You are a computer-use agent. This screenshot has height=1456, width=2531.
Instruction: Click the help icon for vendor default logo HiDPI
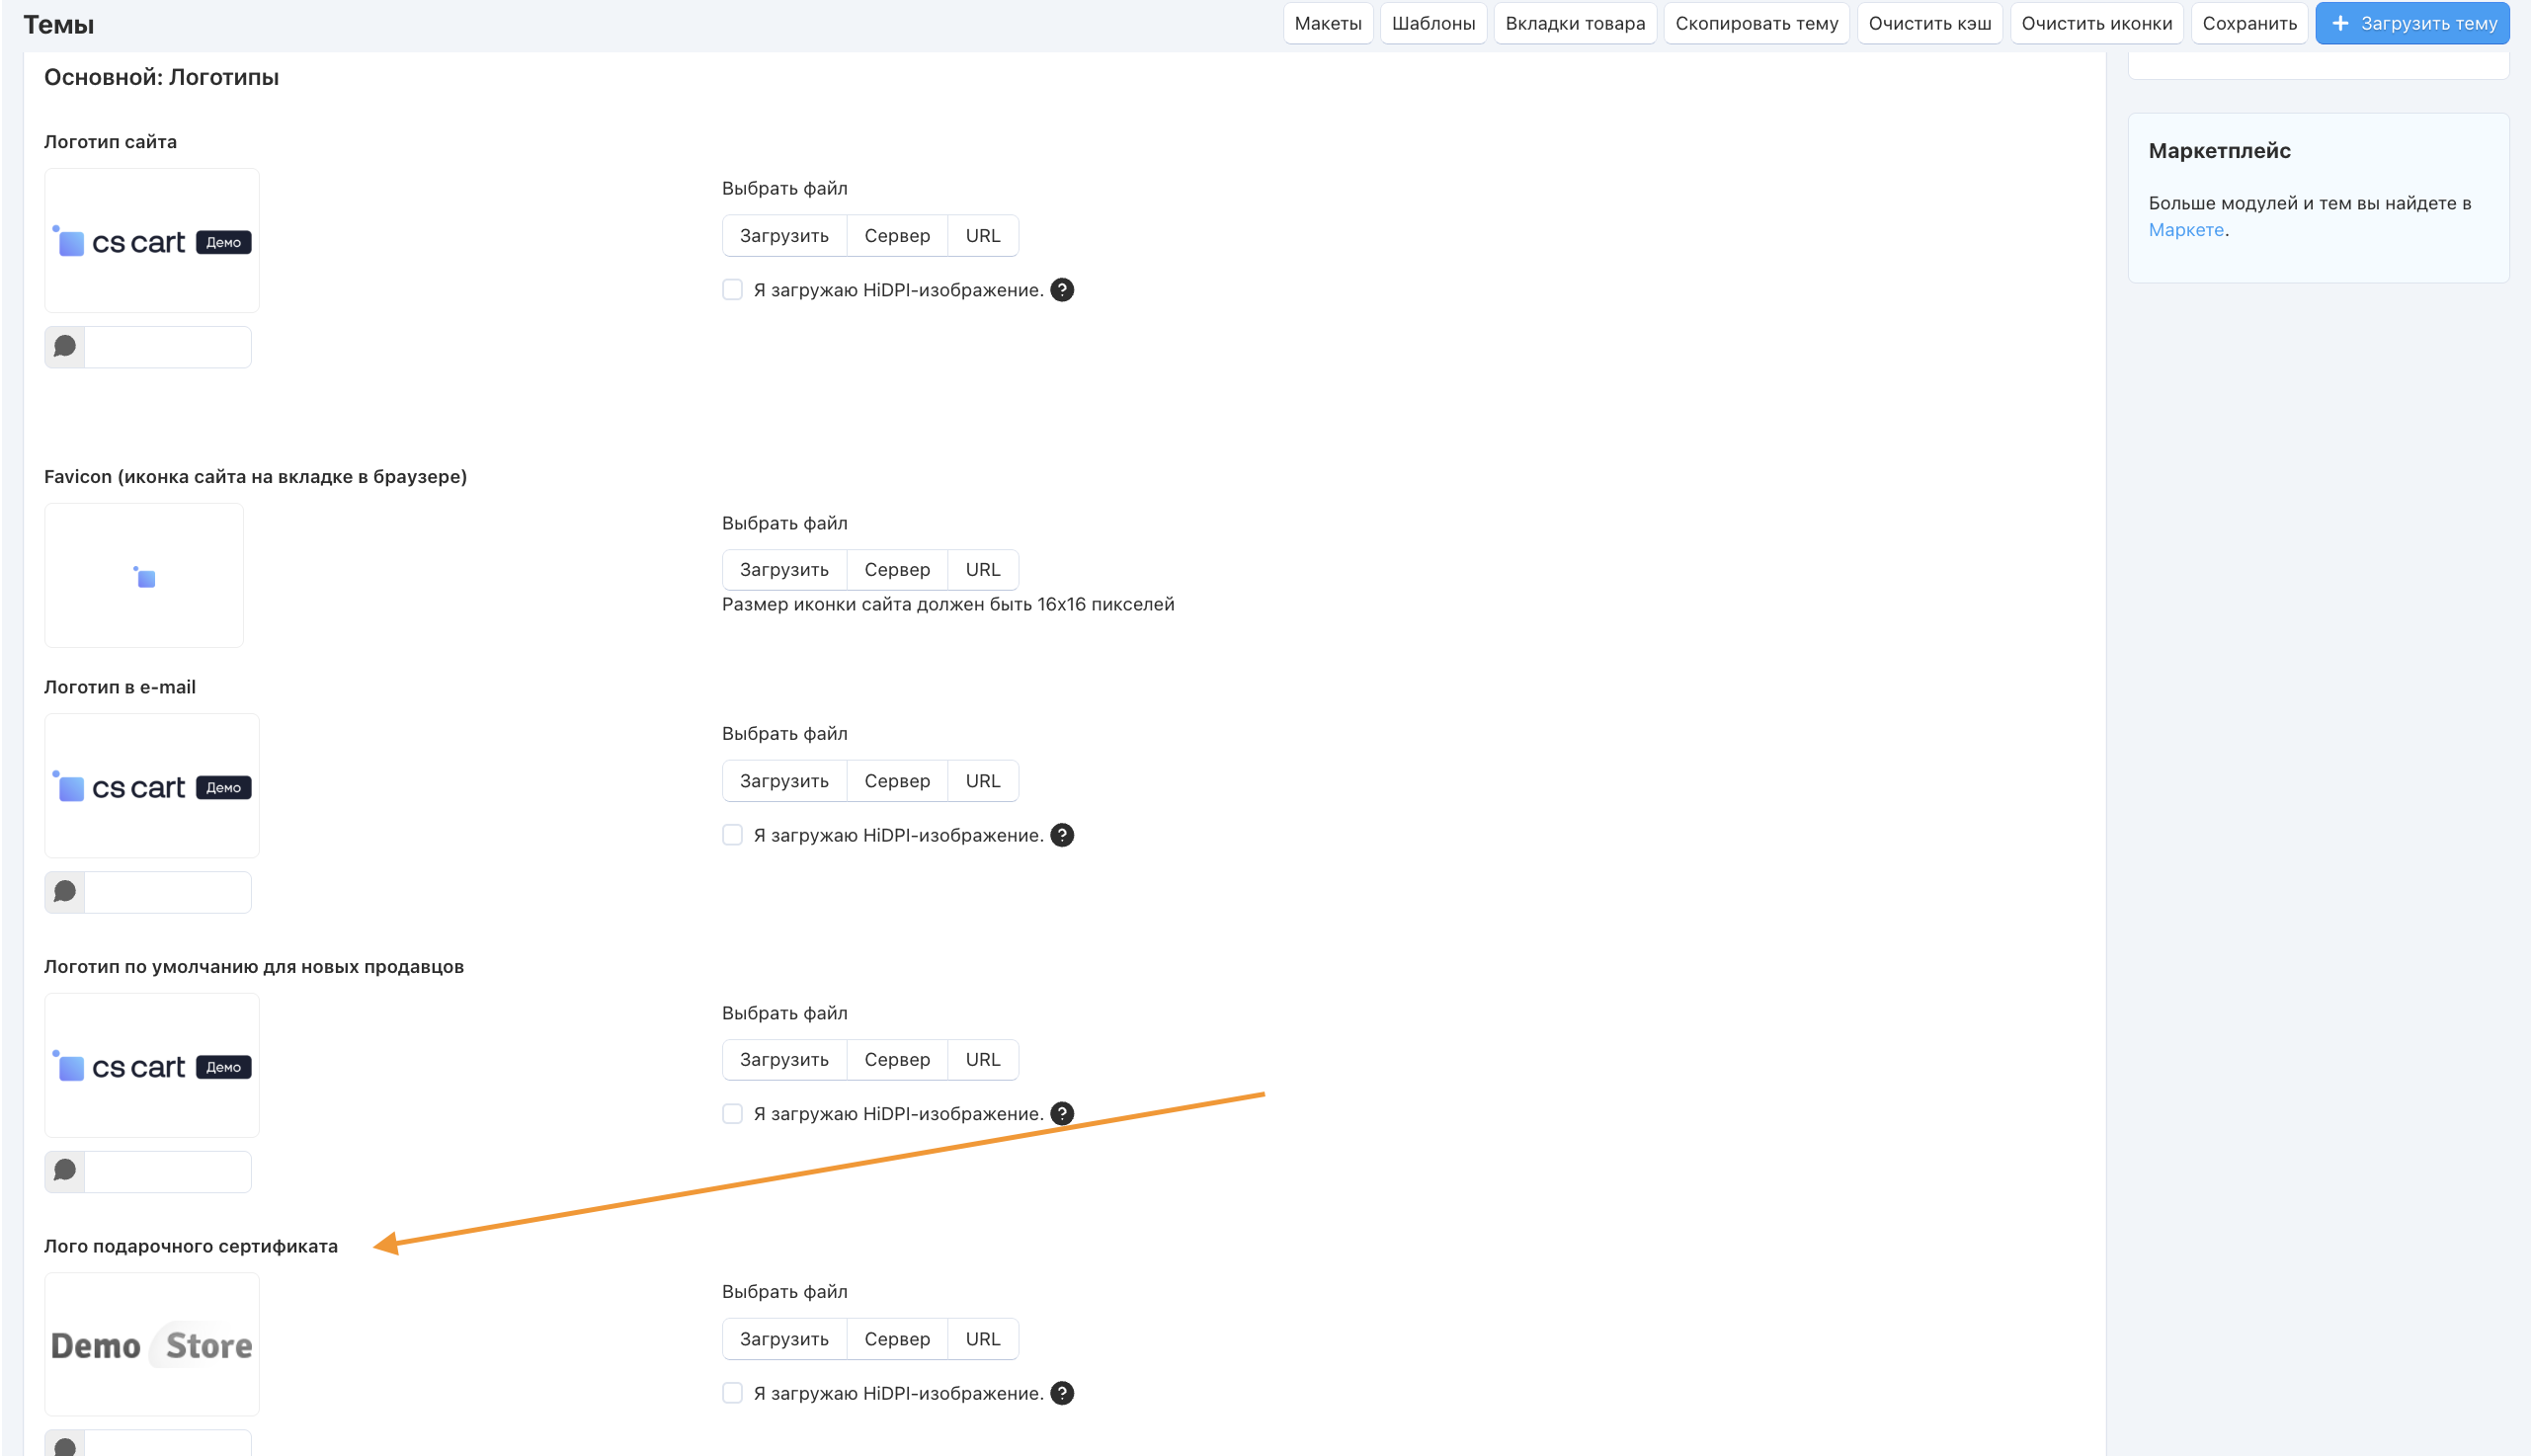pyautogui.click(x=1062, y=1114)
